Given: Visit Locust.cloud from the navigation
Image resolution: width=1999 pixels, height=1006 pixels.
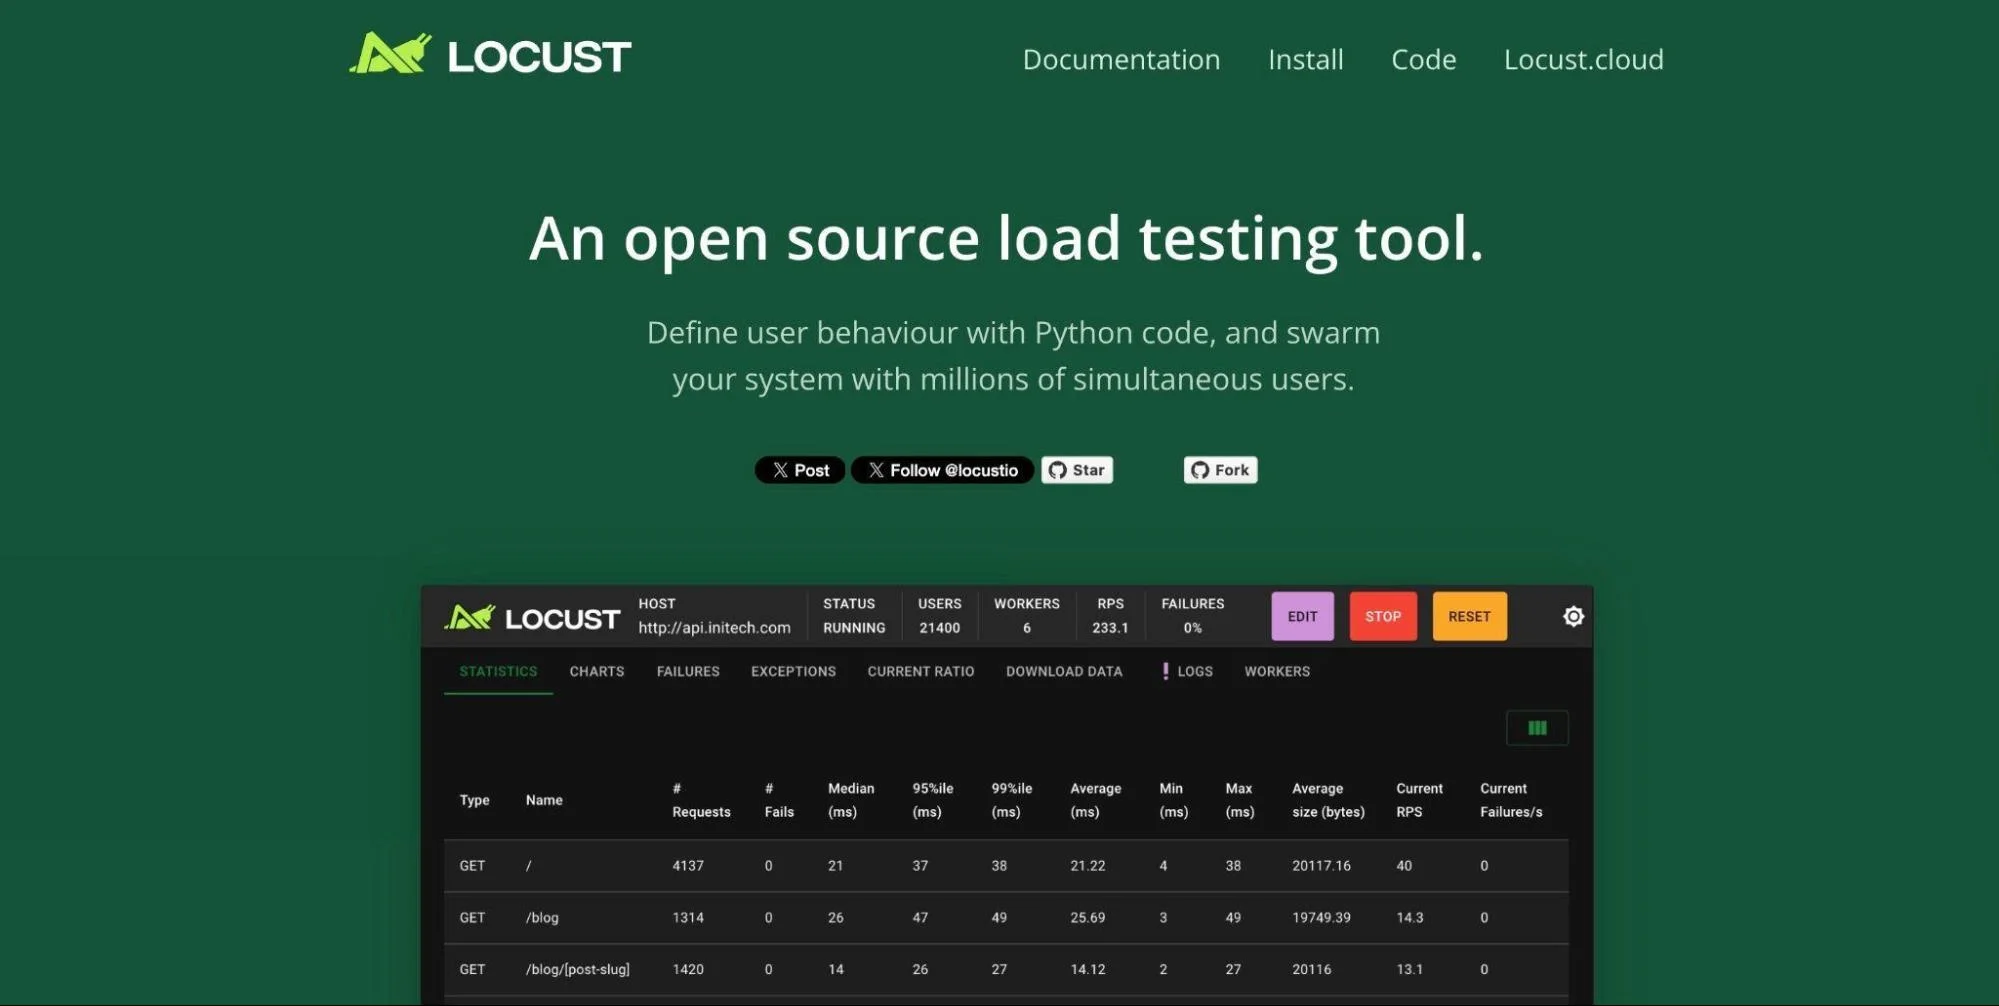Looking at the screenshot, I should pyautogui.click(x=1583, y=60).
